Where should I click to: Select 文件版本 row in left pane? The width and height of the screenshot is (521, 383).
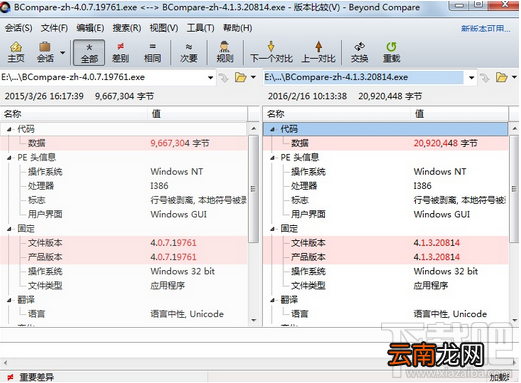[124, 243]
